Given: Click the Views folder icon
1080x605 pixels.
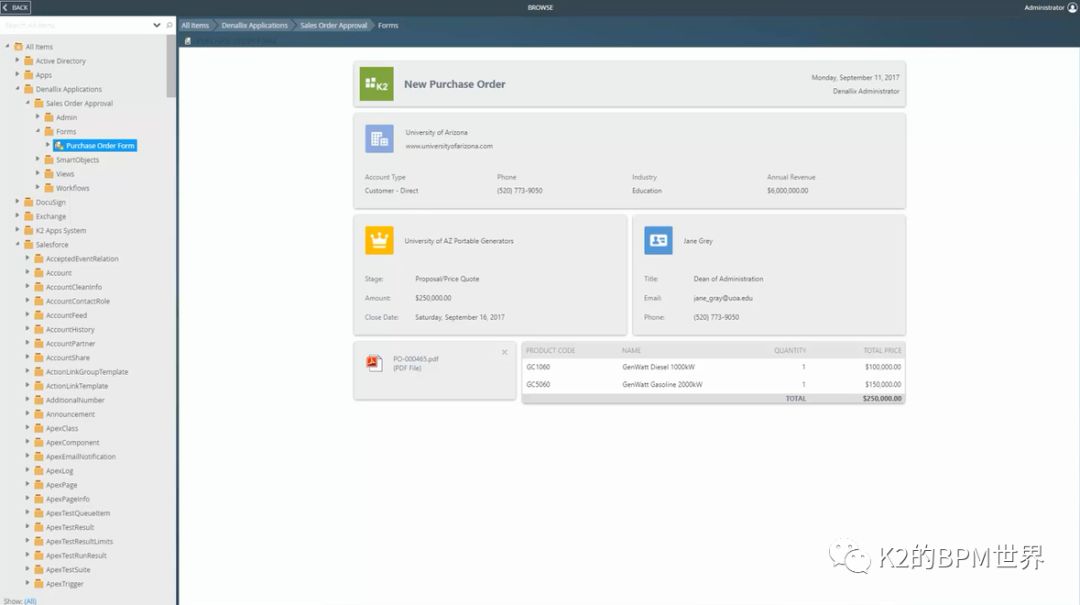Looking at the screenshot, I should click(49, 174).
